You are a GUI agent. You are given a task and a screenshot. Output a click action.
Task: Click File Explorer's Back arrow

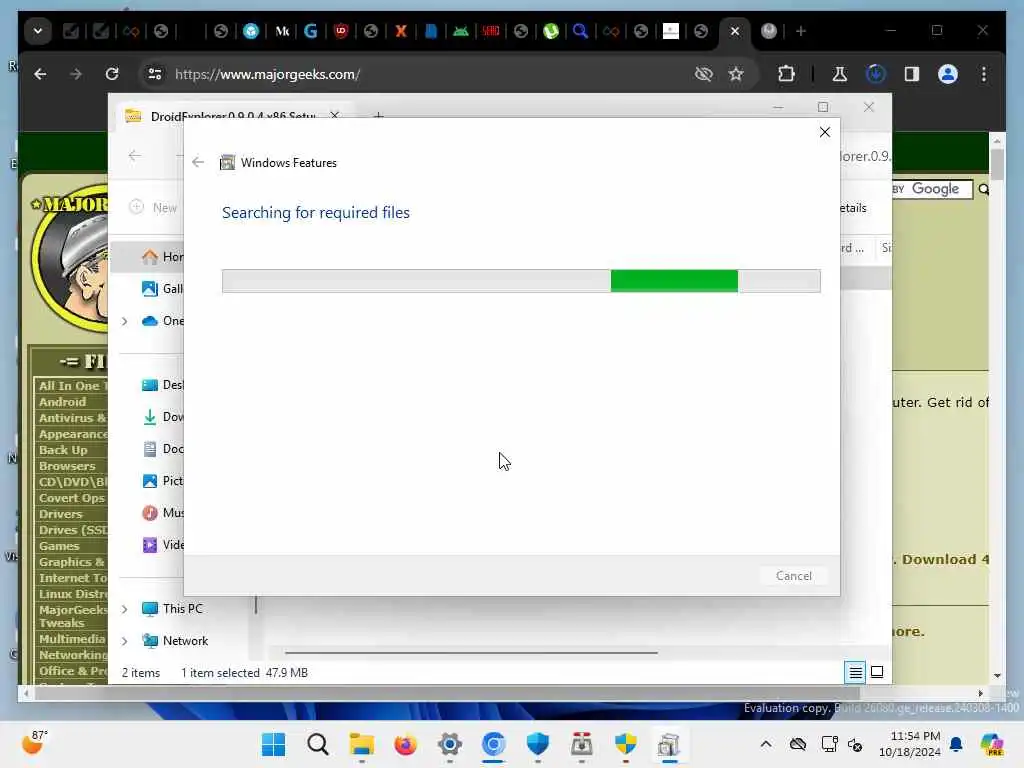[135, 155]
